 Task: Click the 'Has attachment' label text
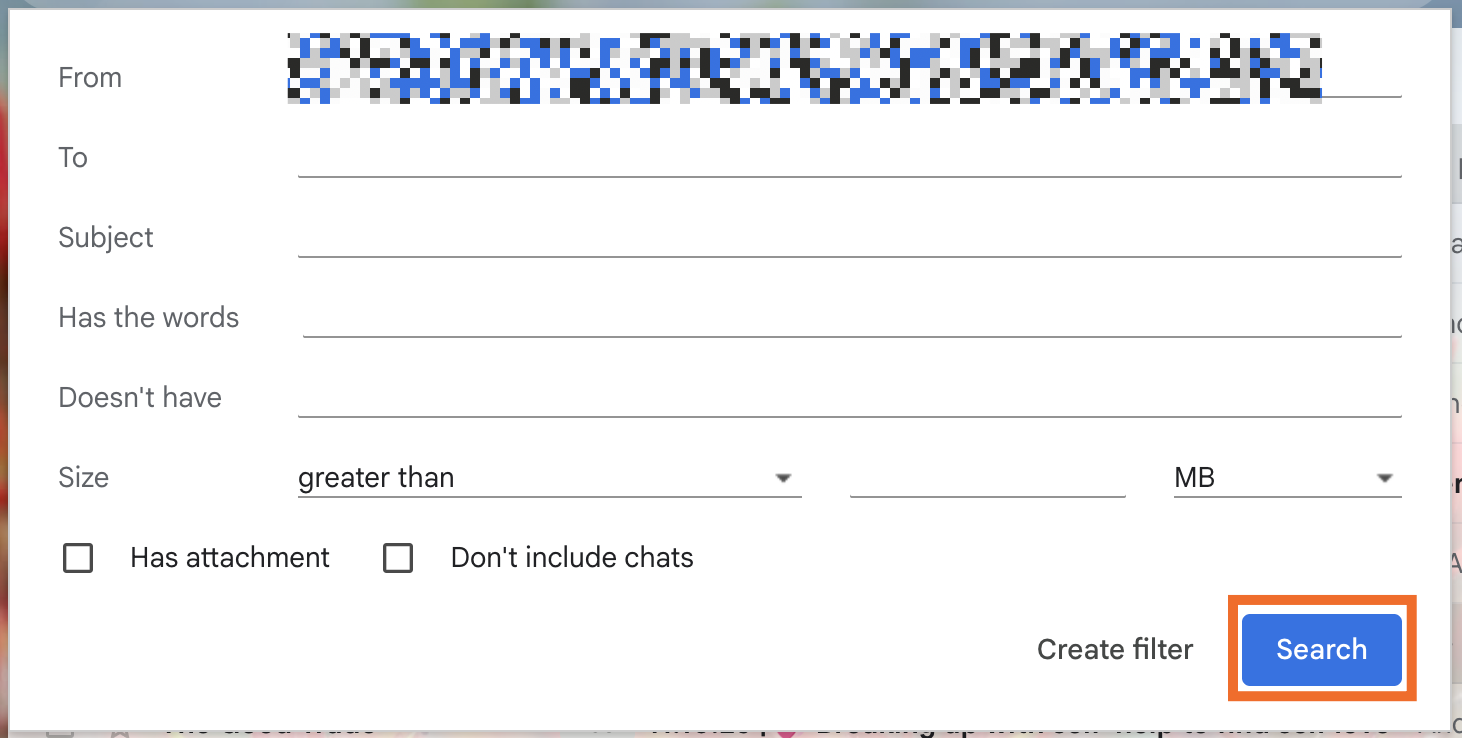pos(229,558)
